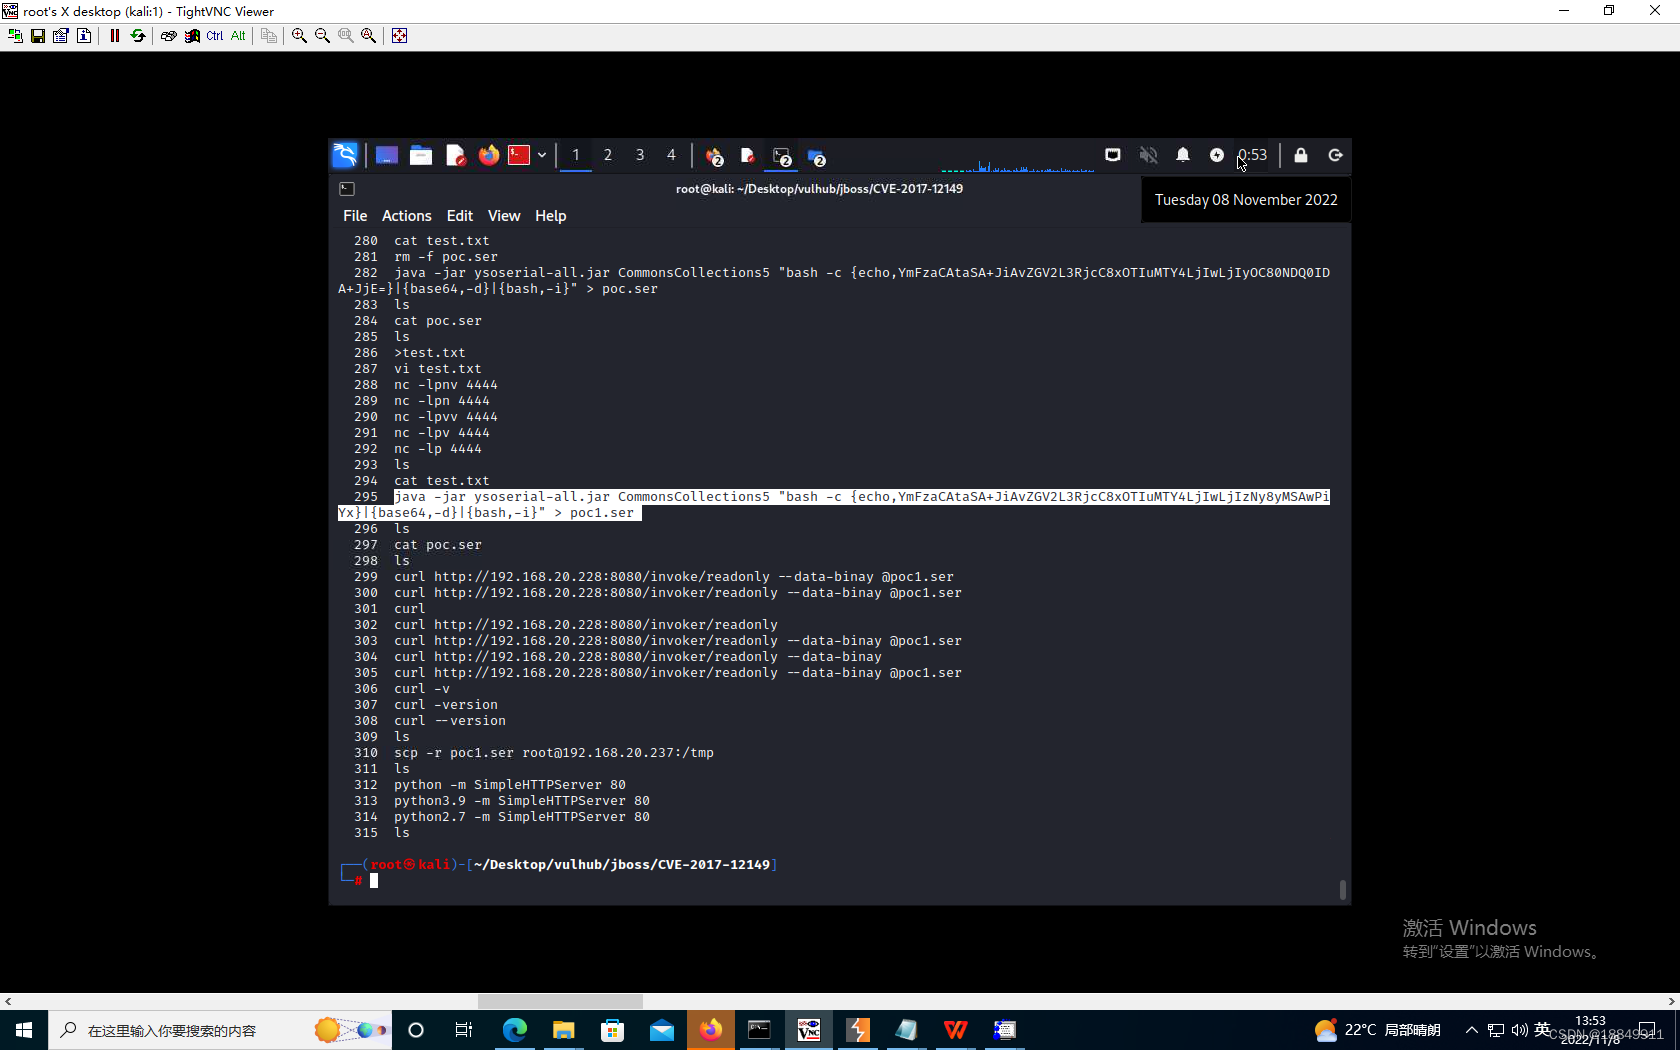1680x1050 pixels.
Task: Click the terminal window icon left of the title
Action: [x=347, y=189]
